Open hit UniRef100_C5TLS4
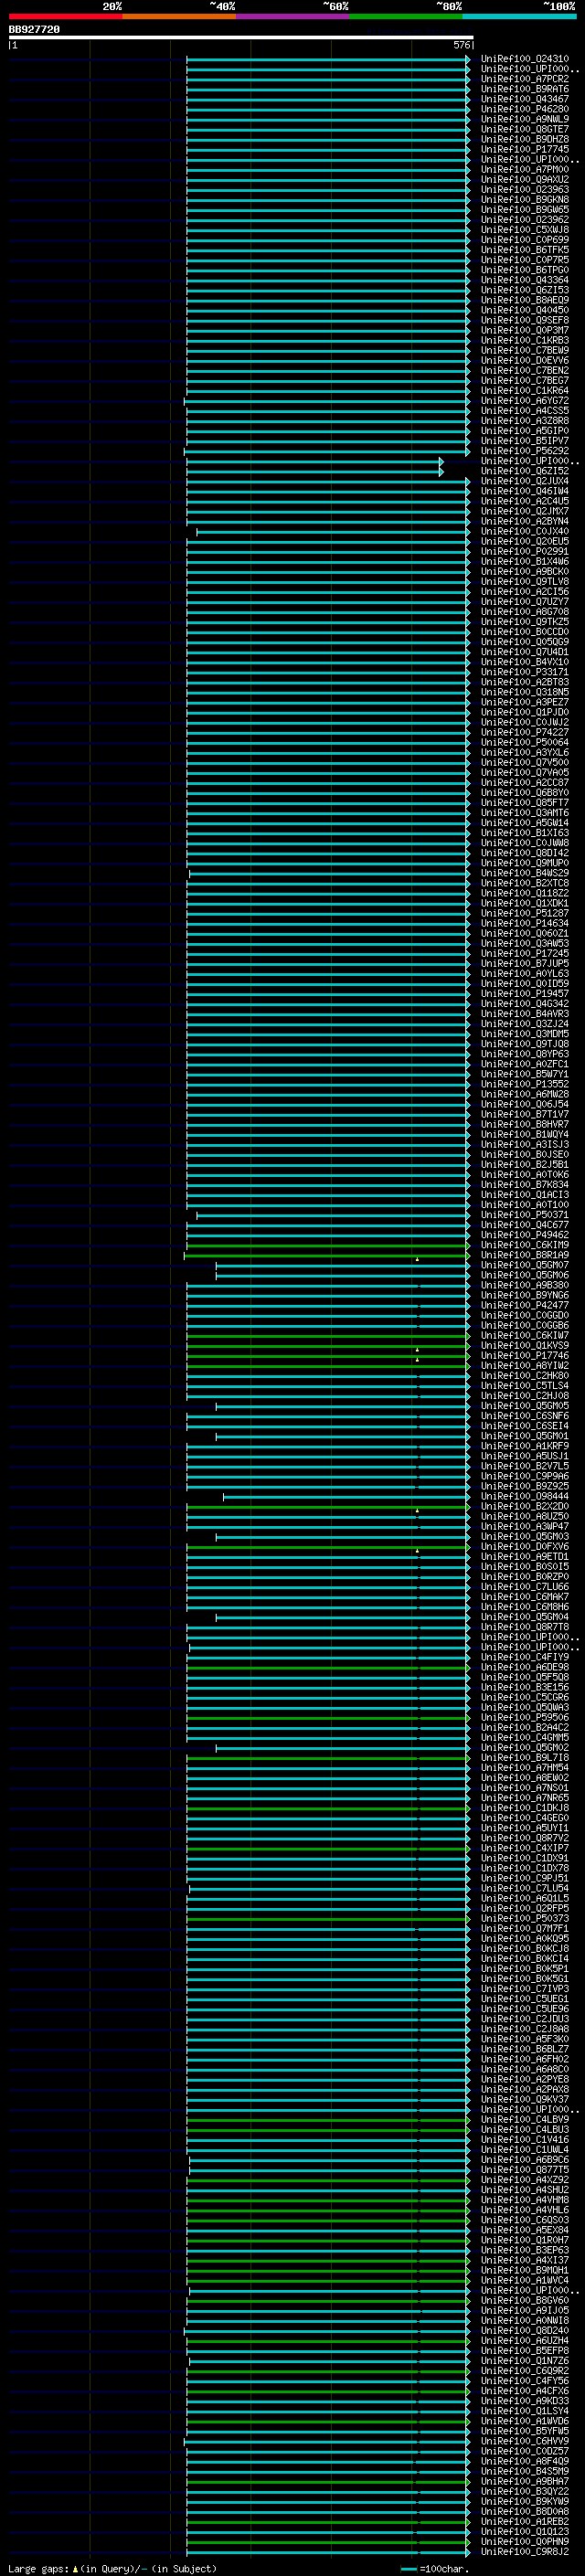Screen dimensions: 585x2576 (525, 1386)
